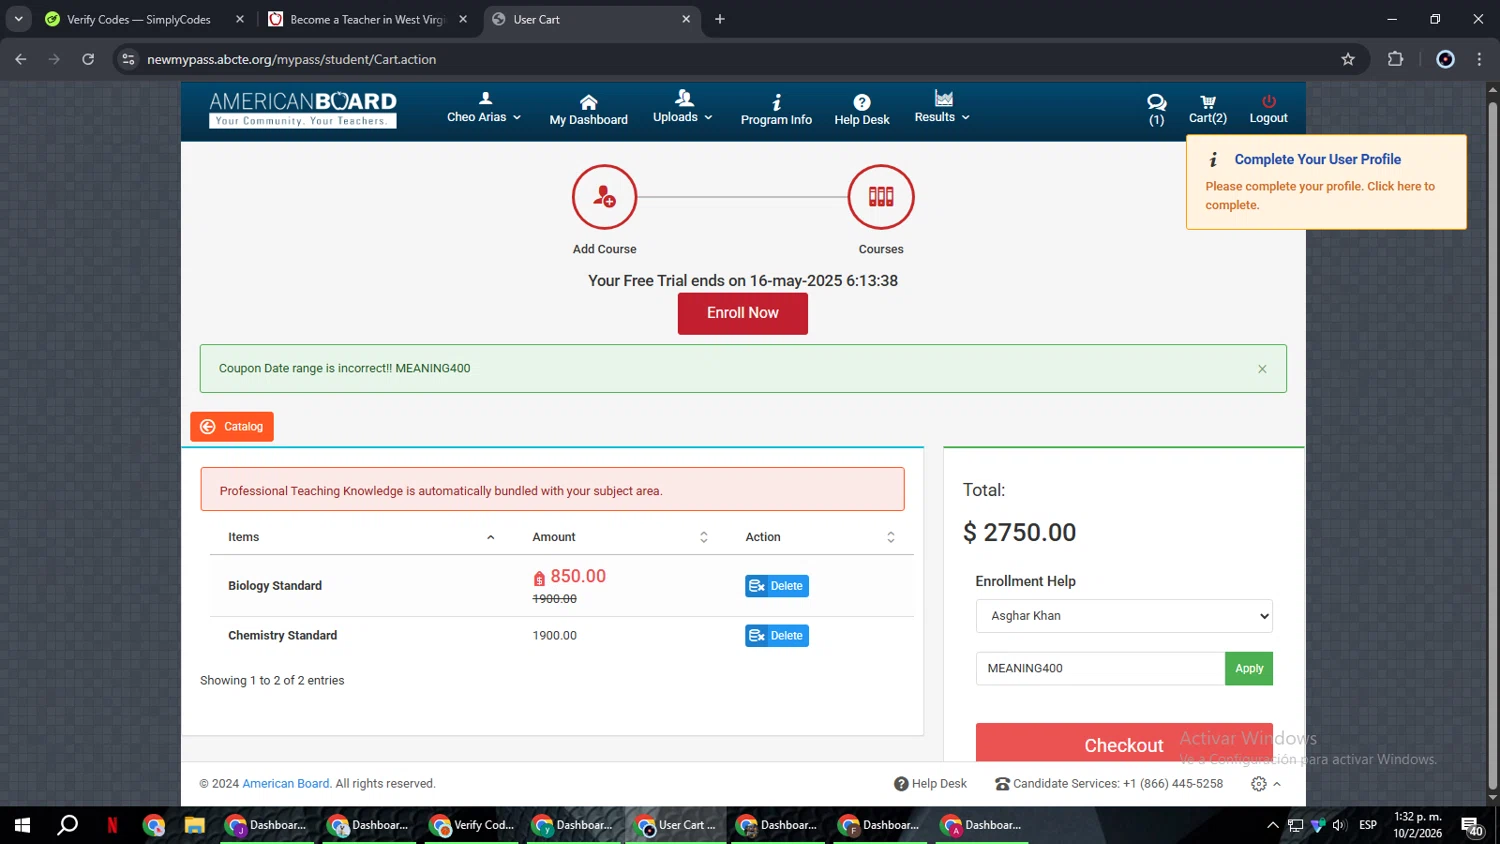Open Windows taskbar search
This screenshot has width=1500, height=844.
coord(68,825)
